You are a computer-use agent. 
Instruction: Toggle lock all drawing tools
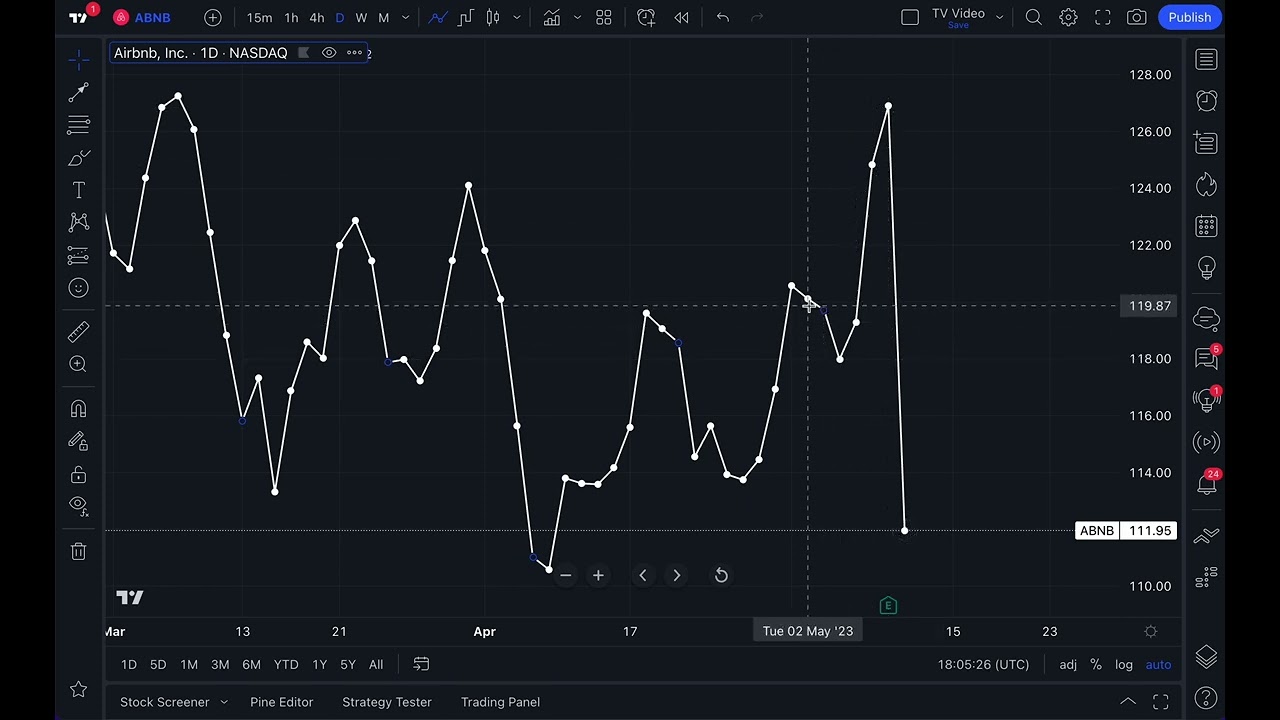click(79, 475)
